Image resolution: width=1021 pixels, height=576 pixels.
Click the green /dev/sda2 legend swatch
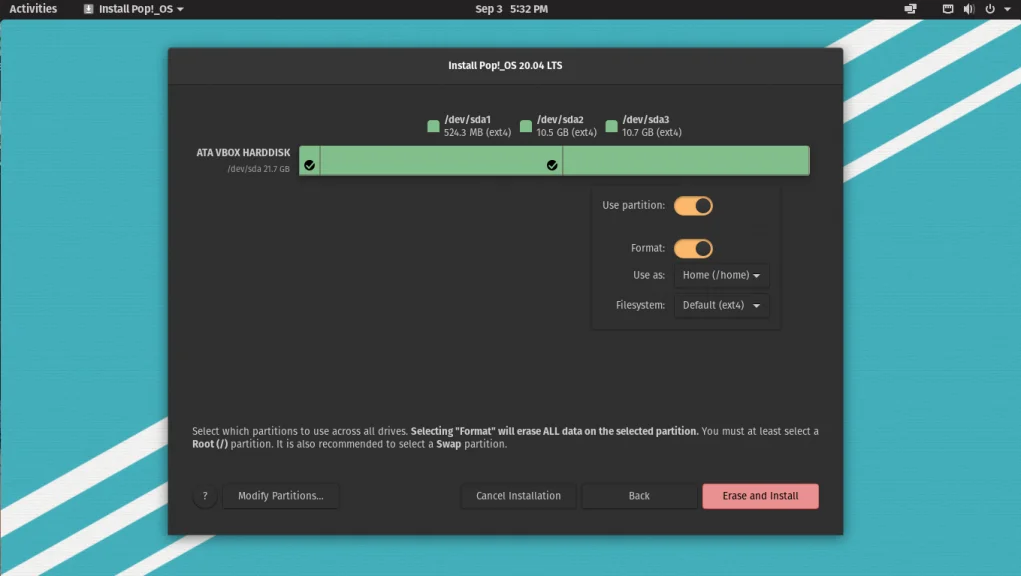(x=525, y=126)
